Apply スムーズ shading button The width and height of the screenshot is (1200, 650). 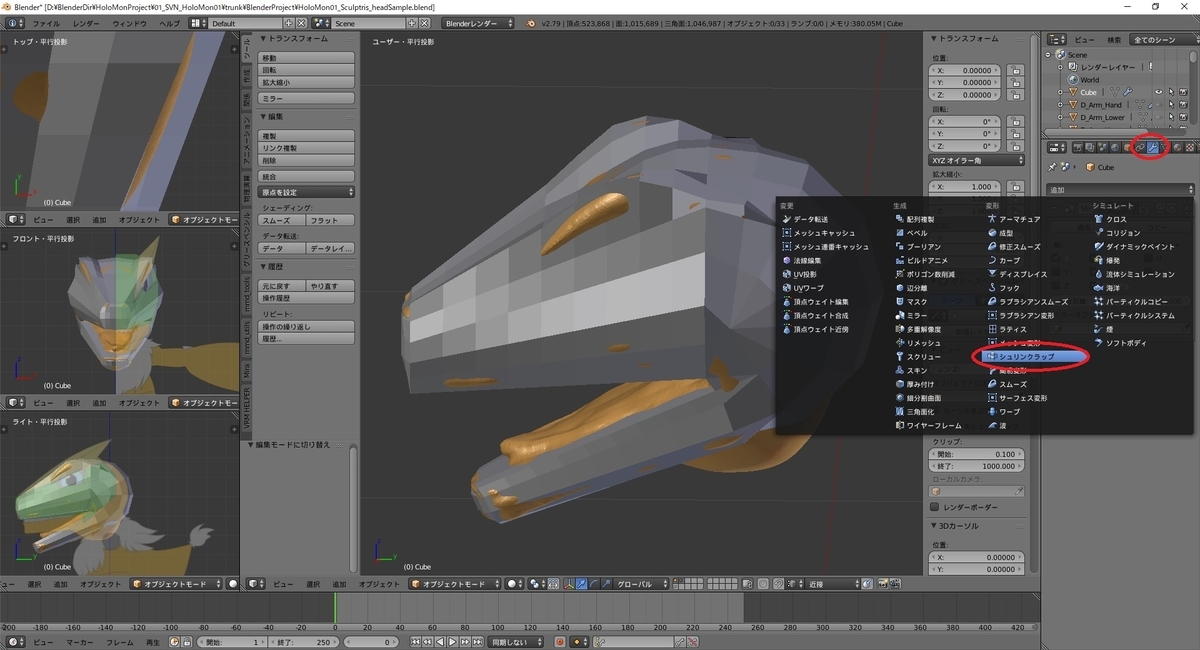(282, 220)
